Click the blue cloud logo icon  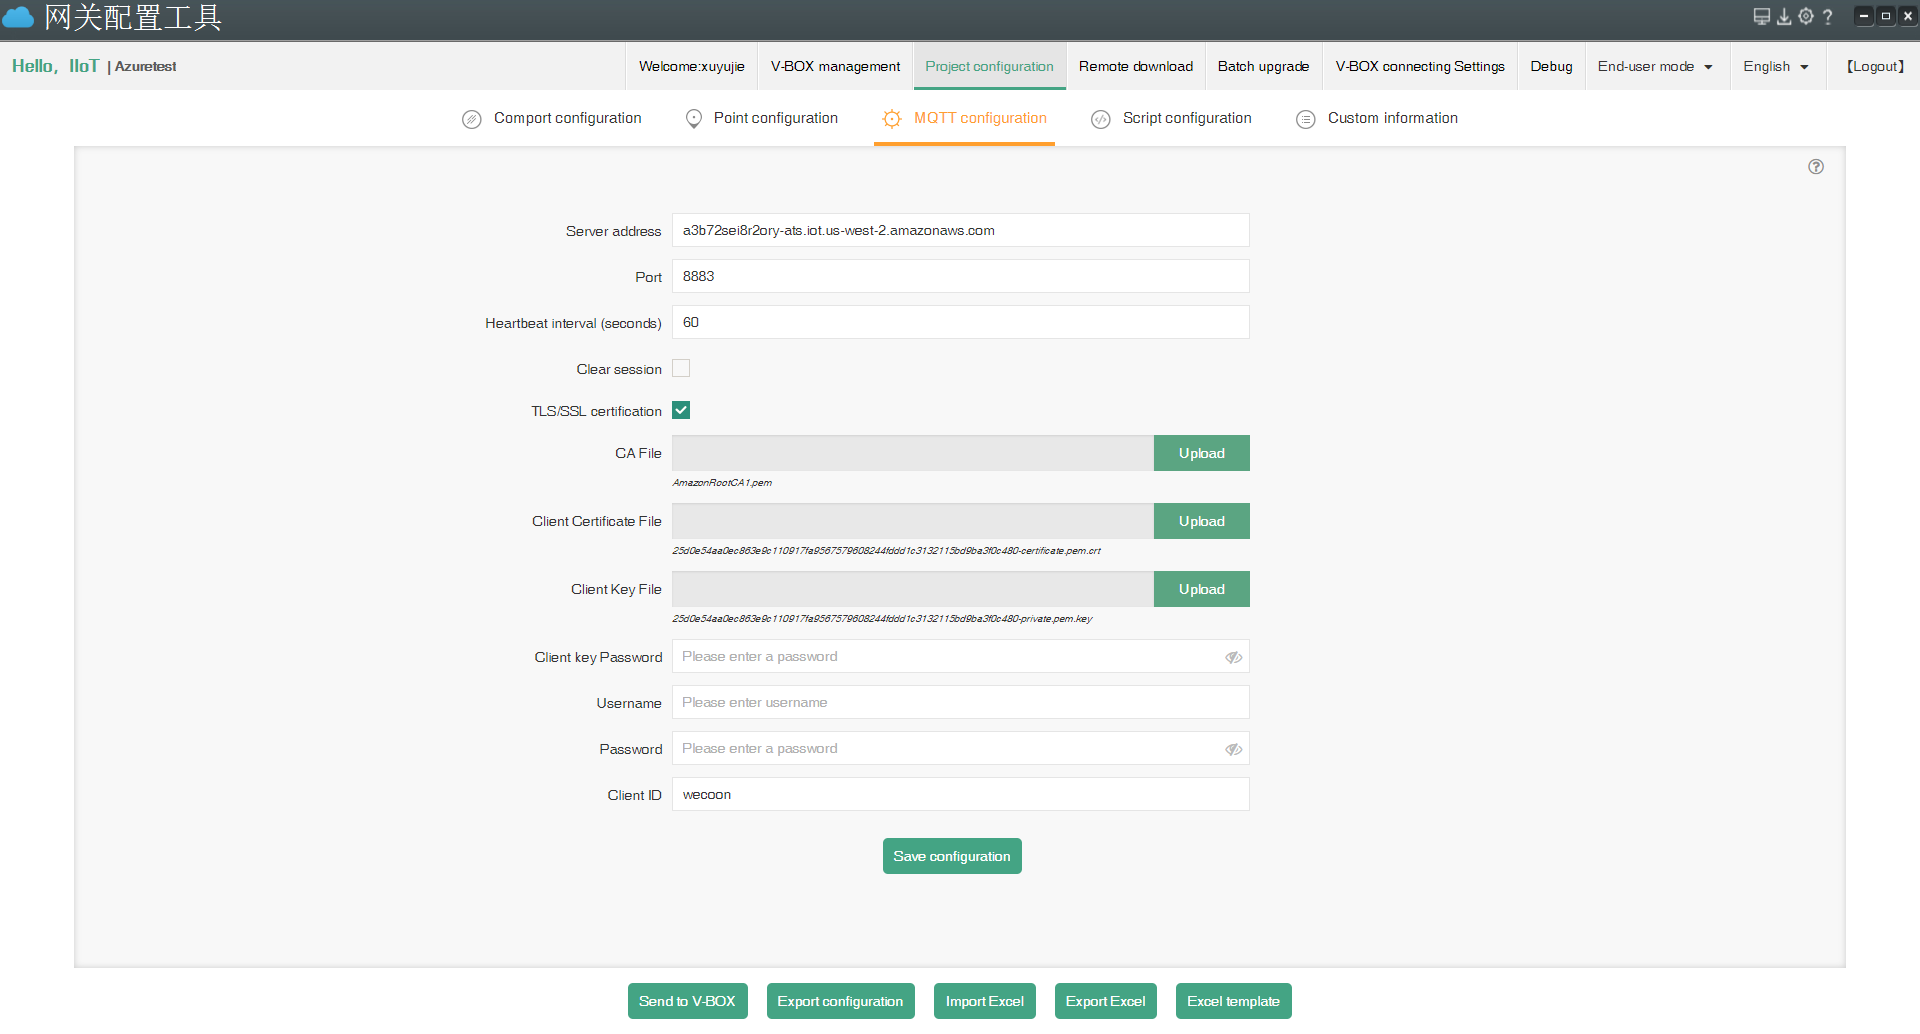(19, 18)
